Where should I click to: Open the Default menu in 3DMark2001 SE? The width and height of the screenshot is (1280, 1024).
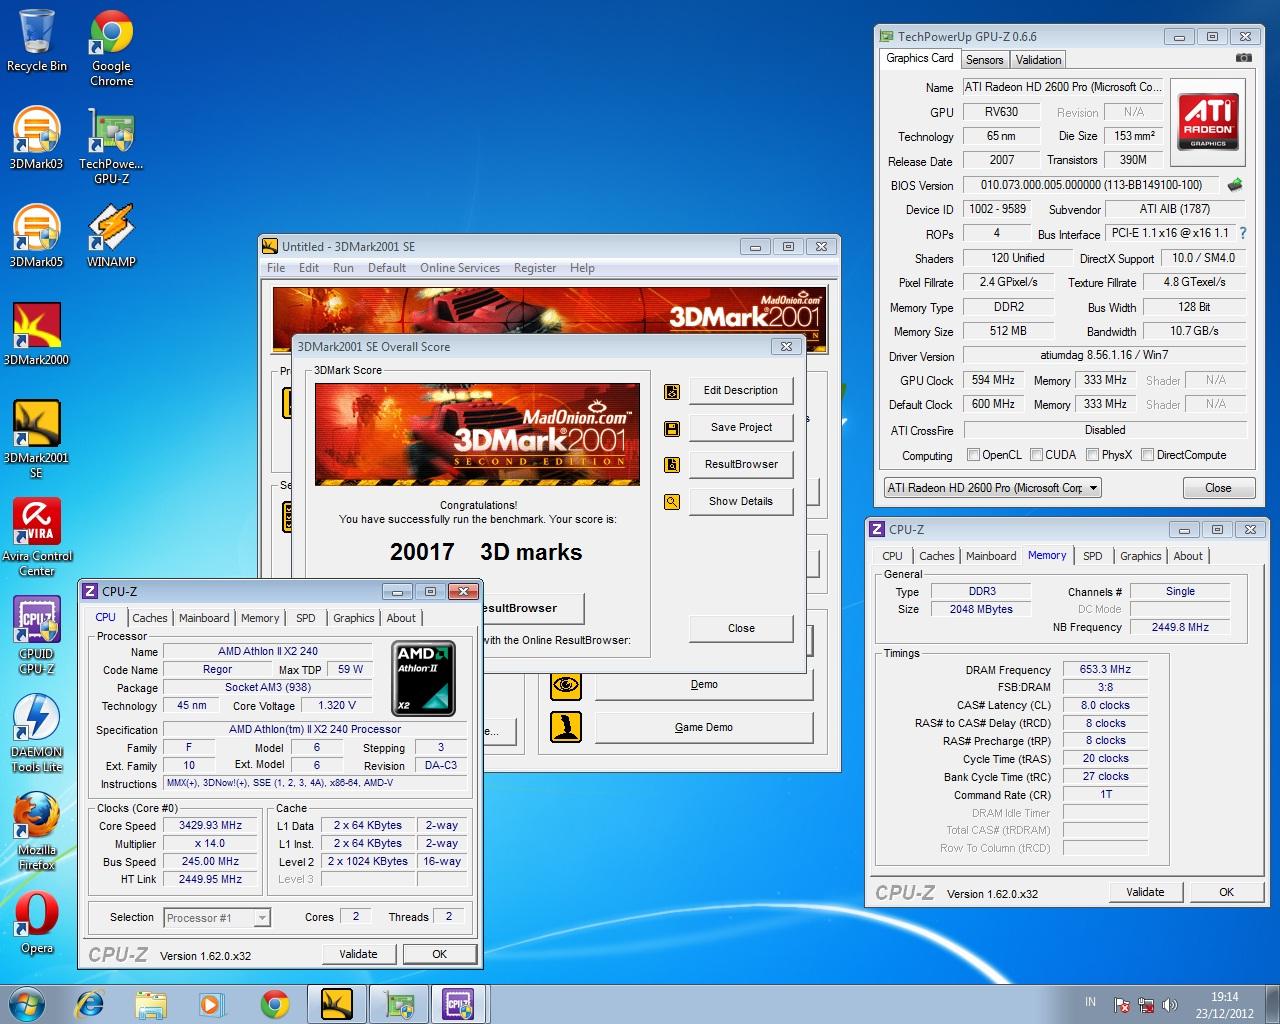(x=387, y=268)
